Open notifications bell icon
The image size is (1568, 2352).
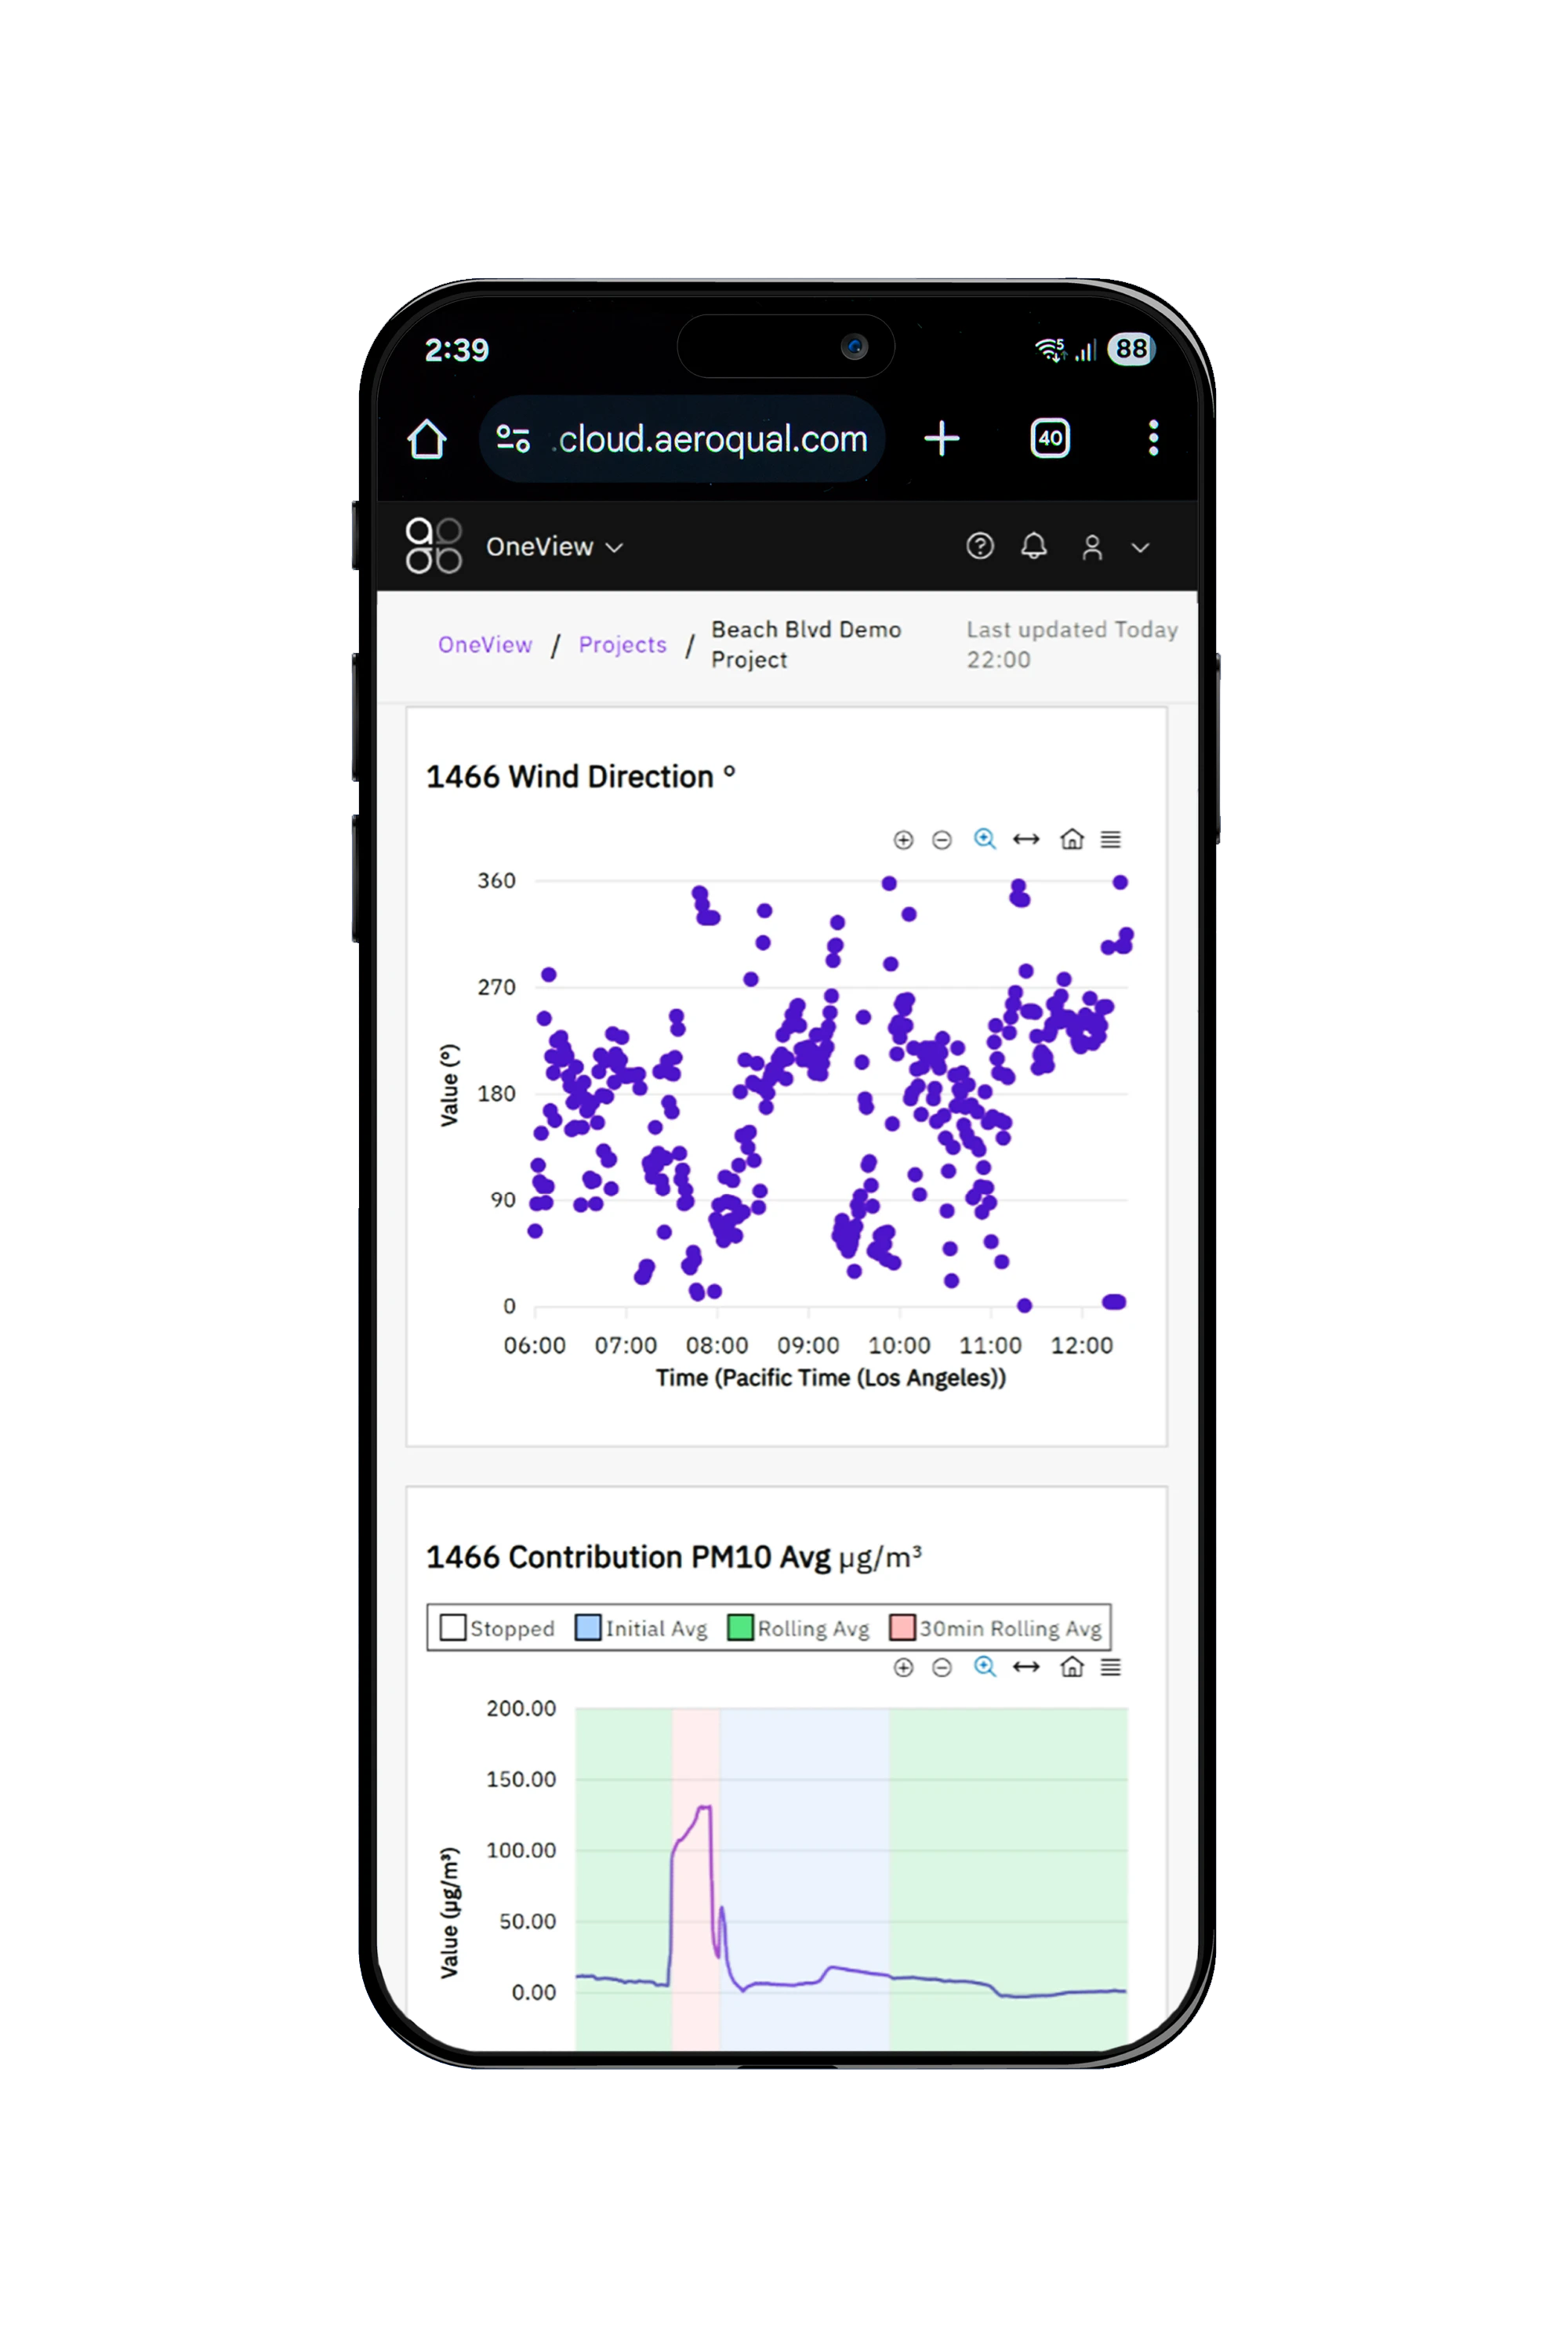click(x=1034, y=546)
